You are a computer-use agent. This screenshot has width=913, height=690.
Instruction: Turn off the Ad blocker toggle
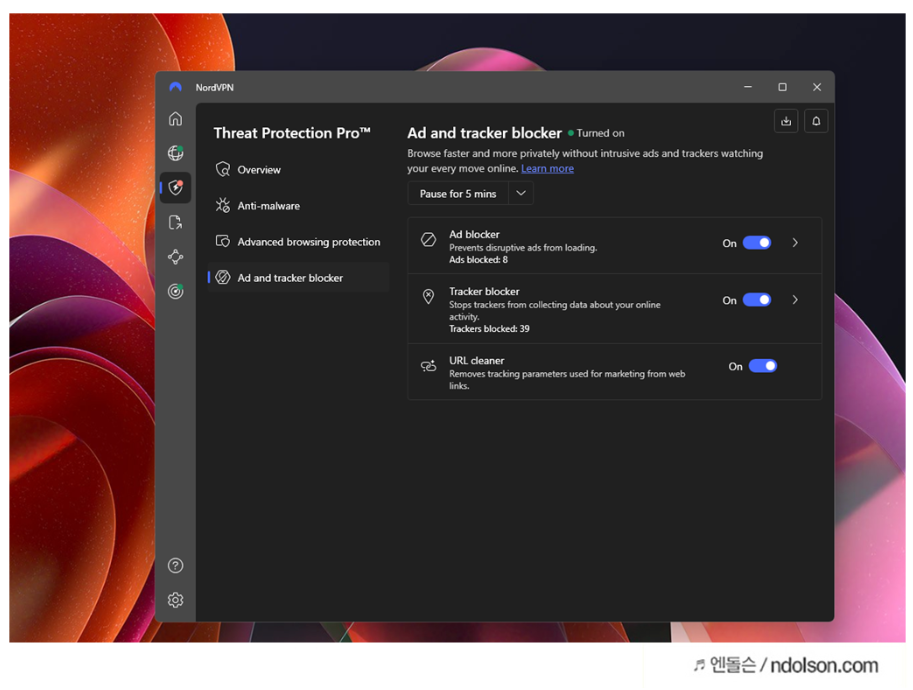click(757, 243)
